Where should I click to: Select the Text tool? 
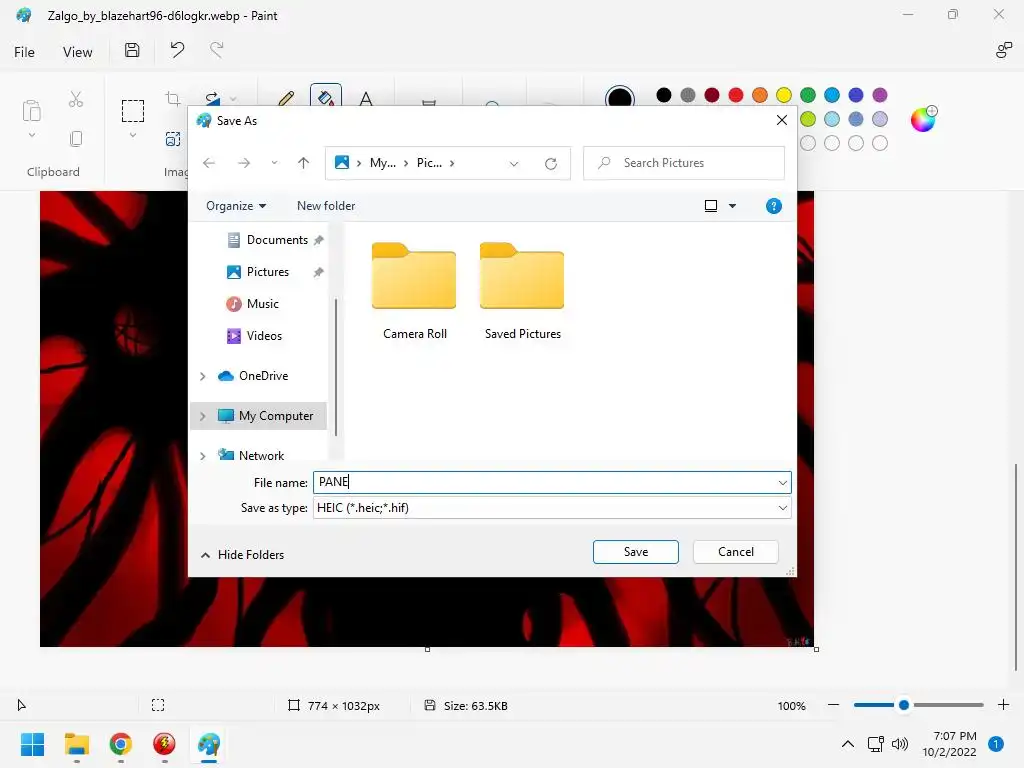[366, 98]
